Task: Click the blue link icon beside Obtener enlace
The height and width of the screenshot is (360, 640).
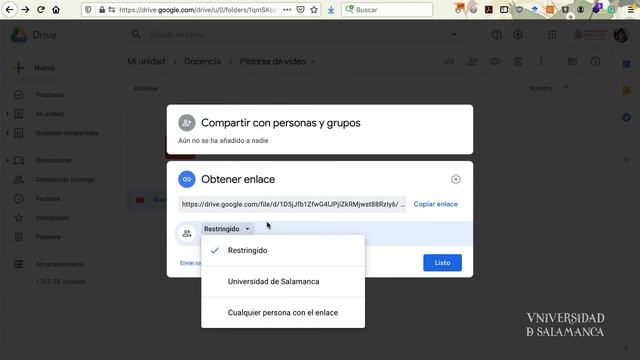Action: click(x=187, y=179)
